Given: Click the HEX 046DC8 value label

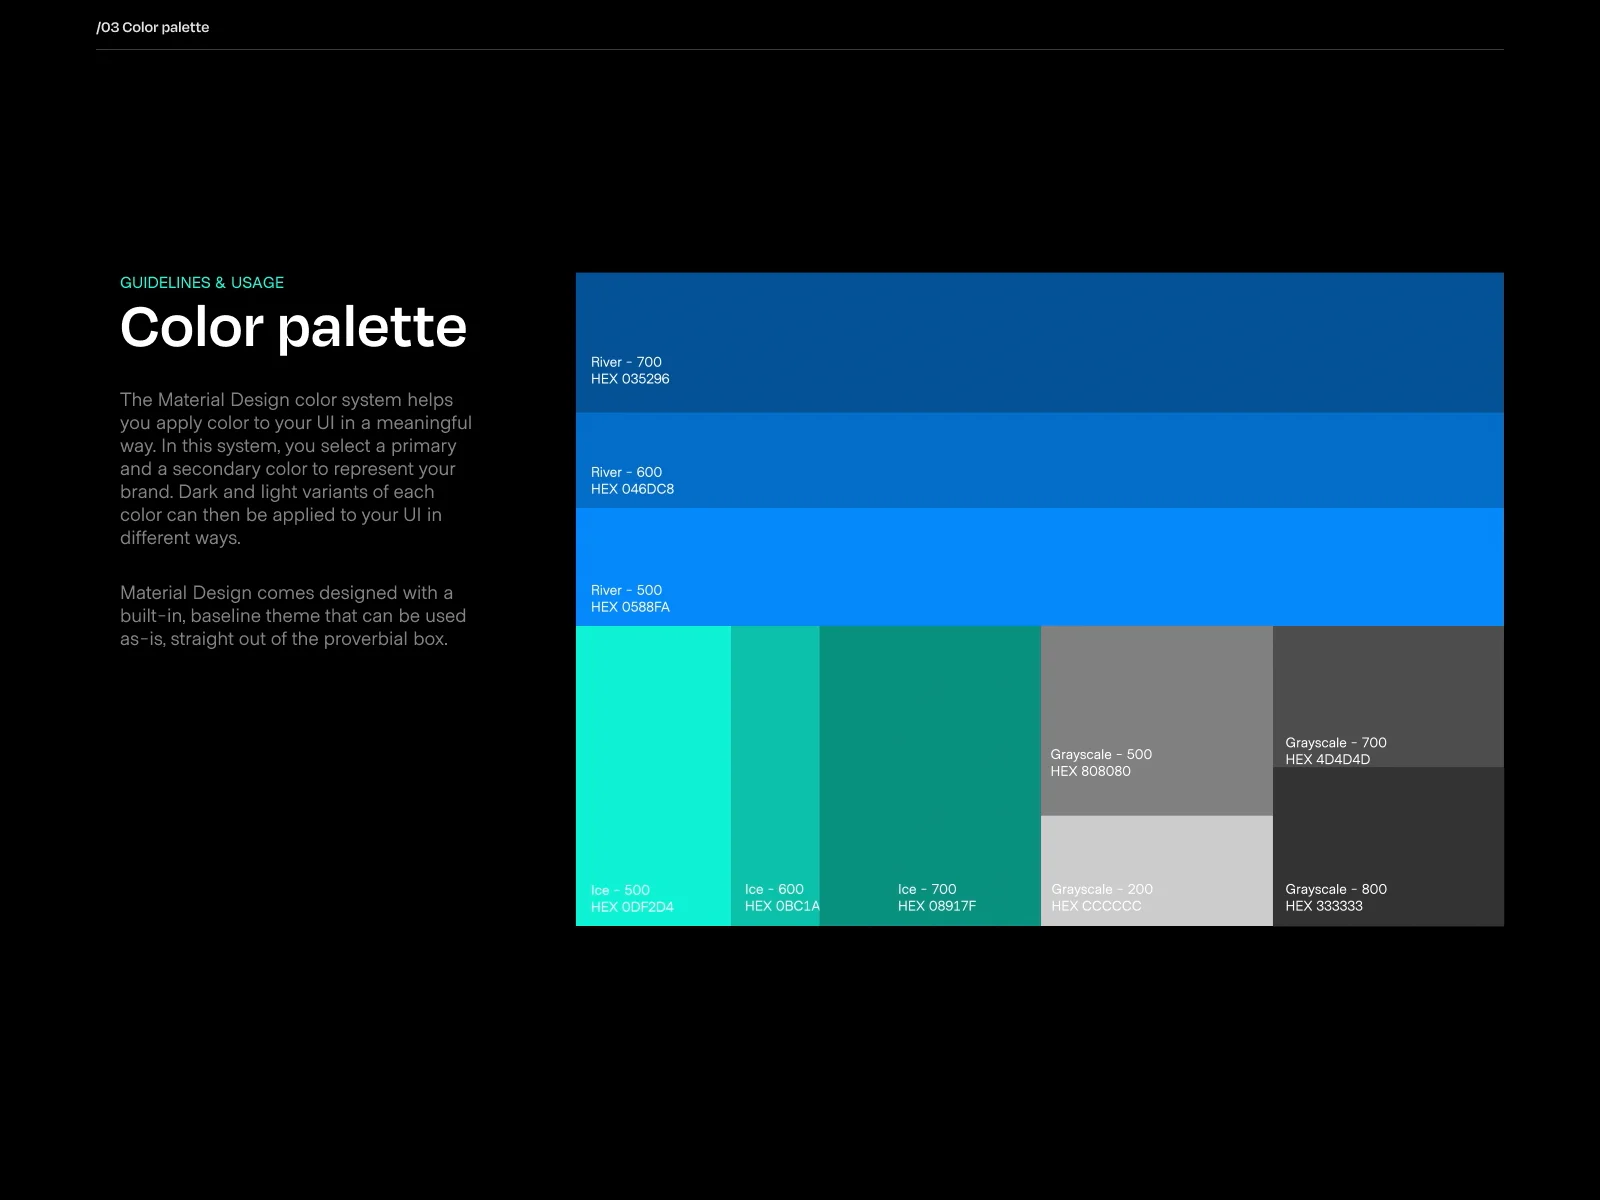Looking at the screenshot, I should tap(632, 489).
